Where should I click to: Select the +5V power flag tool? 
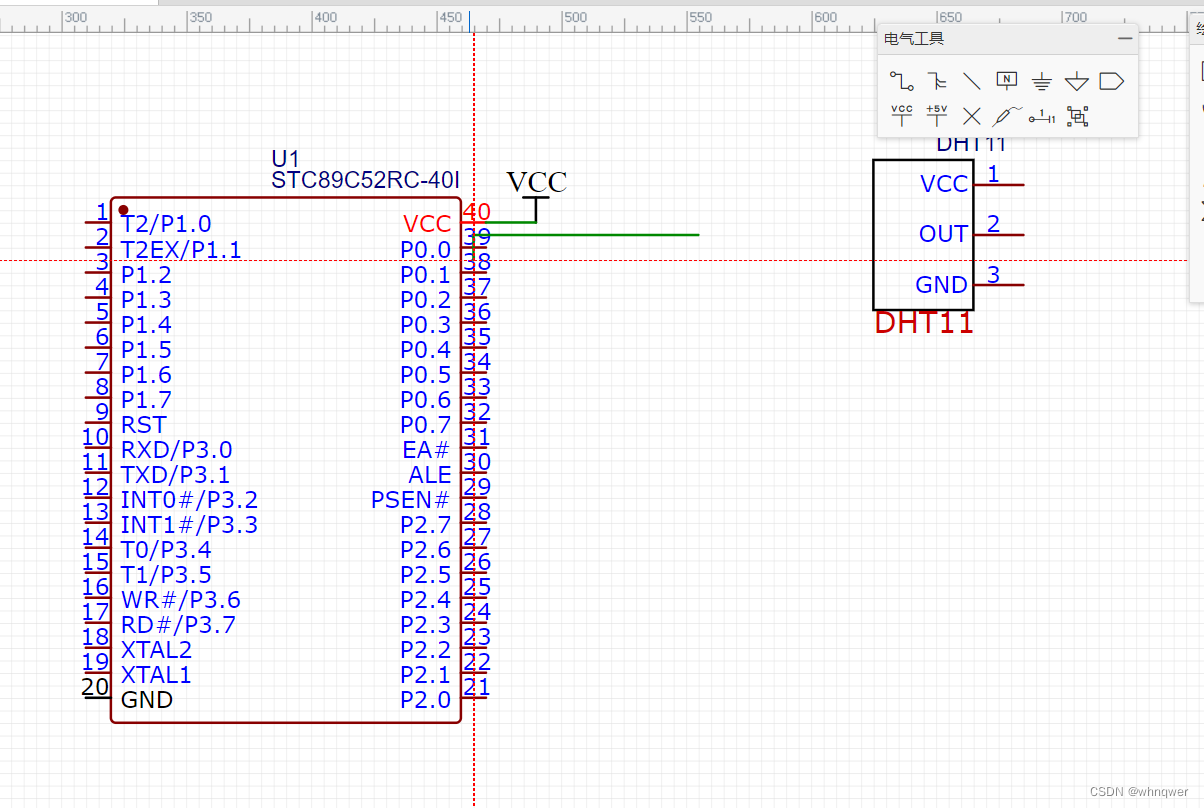(936, 117)
